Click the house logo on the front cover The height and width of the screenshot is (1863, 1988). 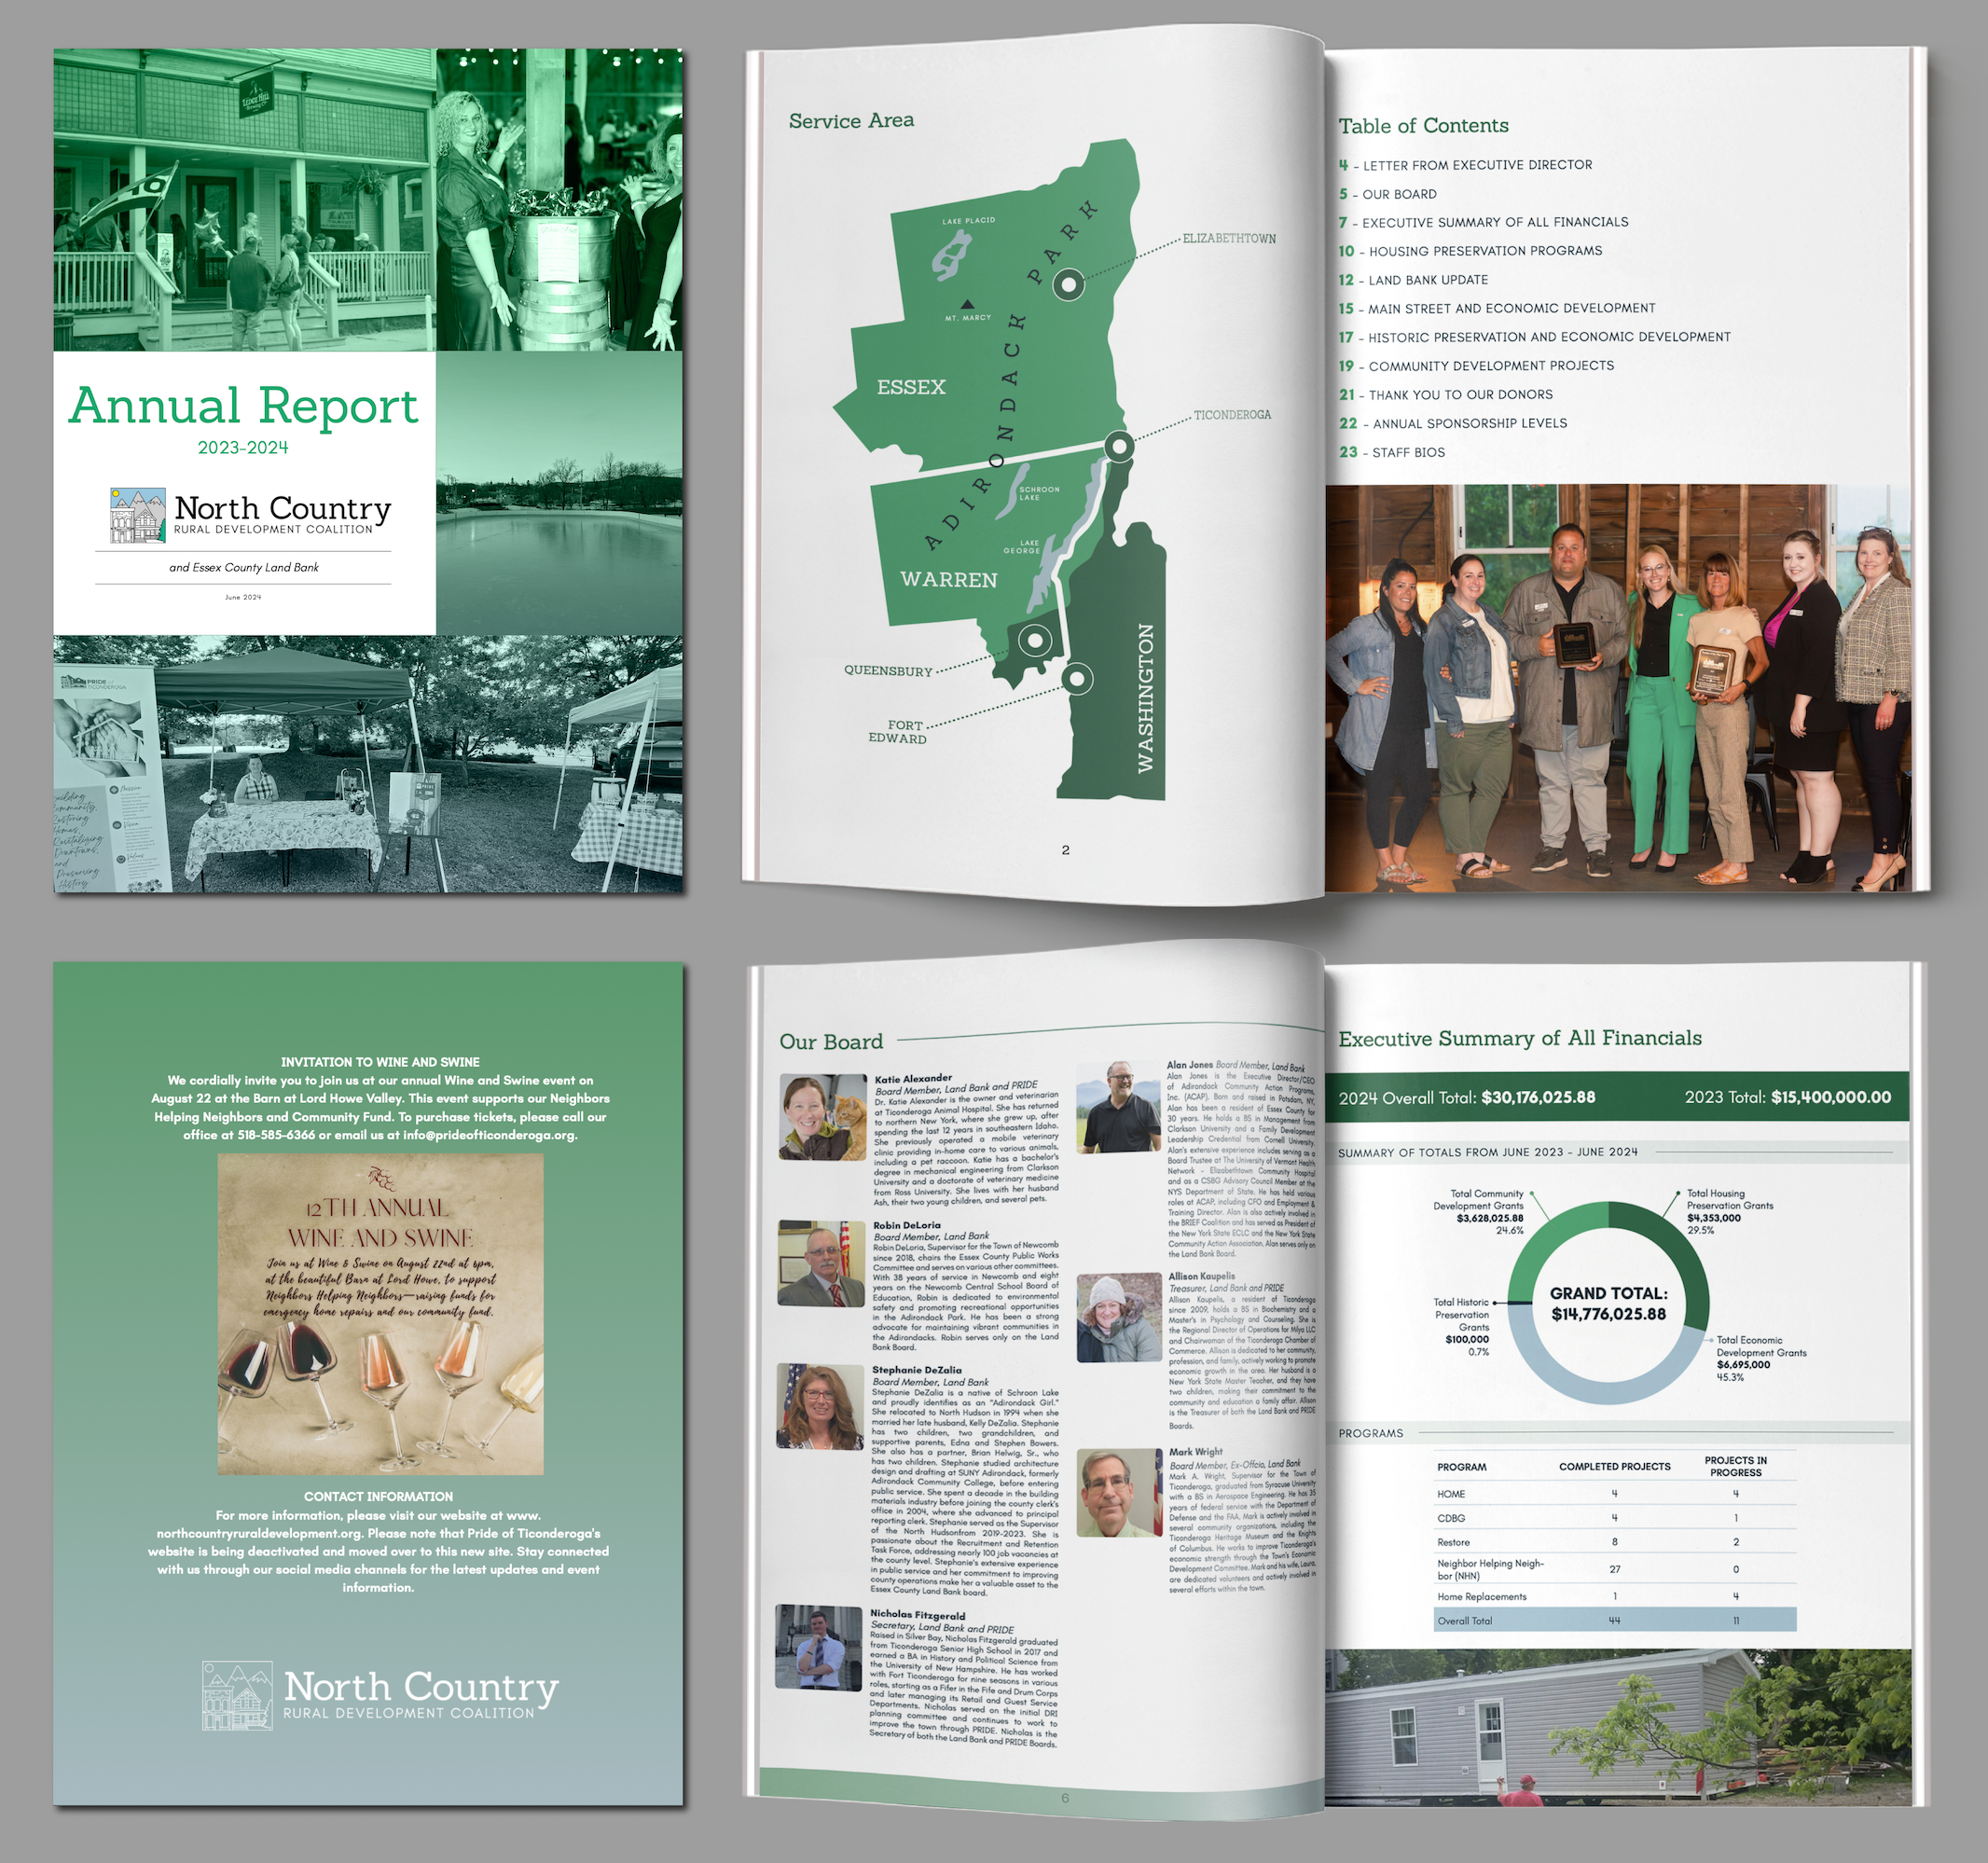pos(137,515)
